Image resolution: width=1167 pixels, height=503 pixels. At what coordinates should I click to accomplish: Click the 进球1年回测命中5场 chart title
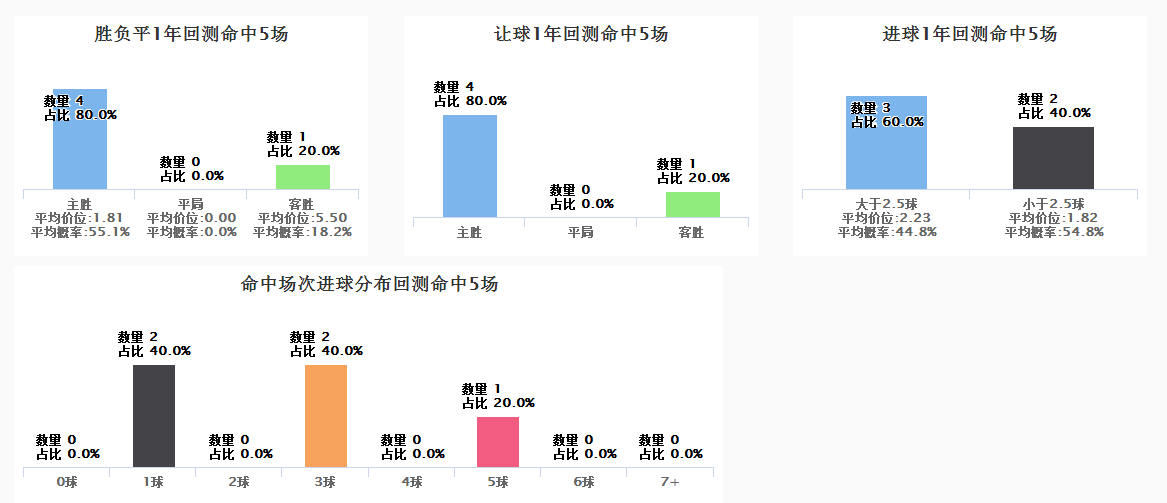970,34
